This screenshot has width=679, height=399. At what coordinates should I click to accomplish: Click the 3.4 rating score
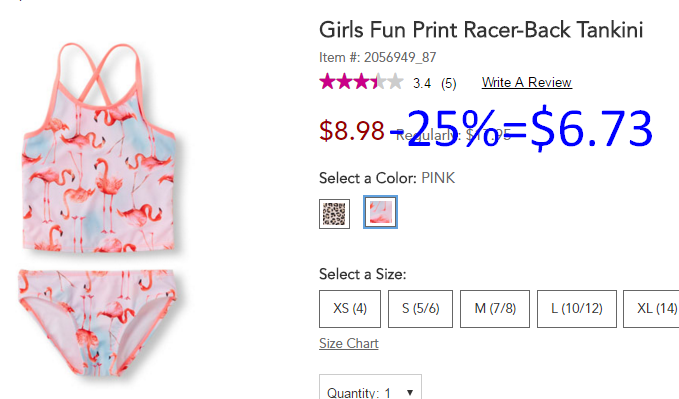click(x=422, y=83)
